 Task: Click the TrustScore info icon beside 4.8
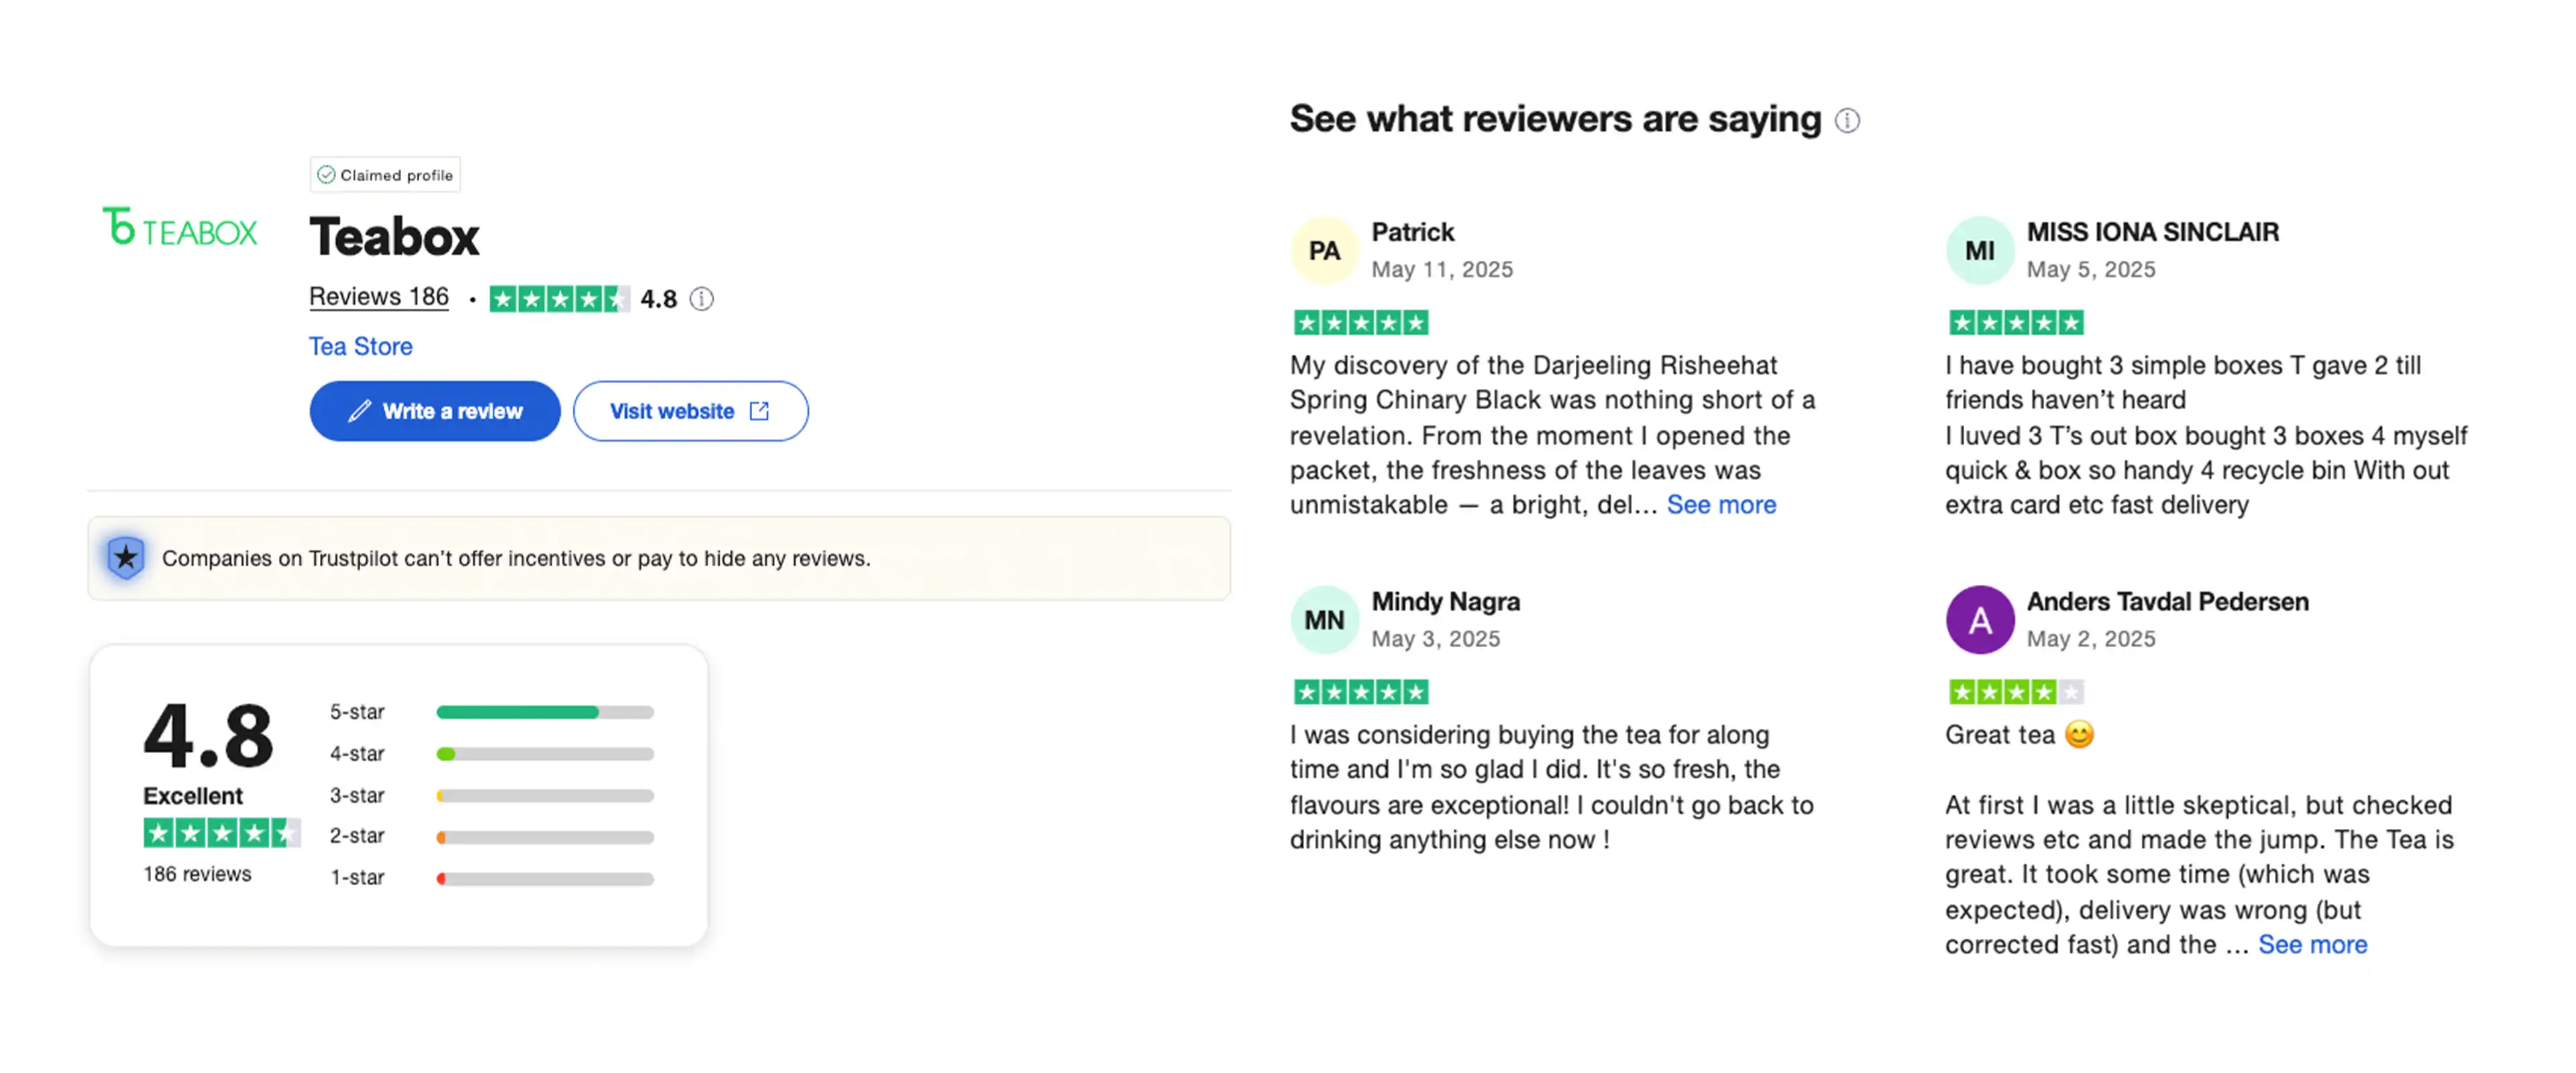click(x=702, y=299)
